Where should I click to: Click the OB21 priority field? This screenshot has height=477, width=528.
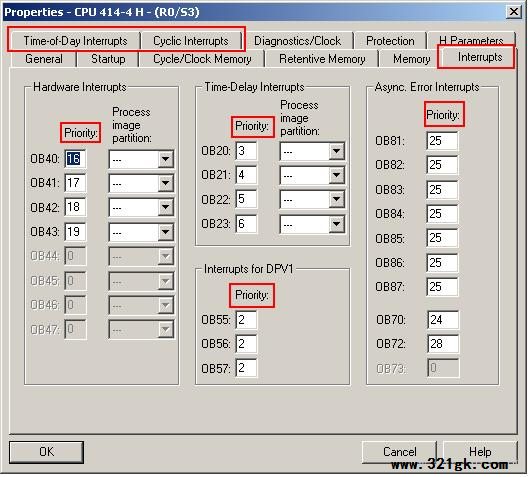pyautogui.click(x=246, y=175)
